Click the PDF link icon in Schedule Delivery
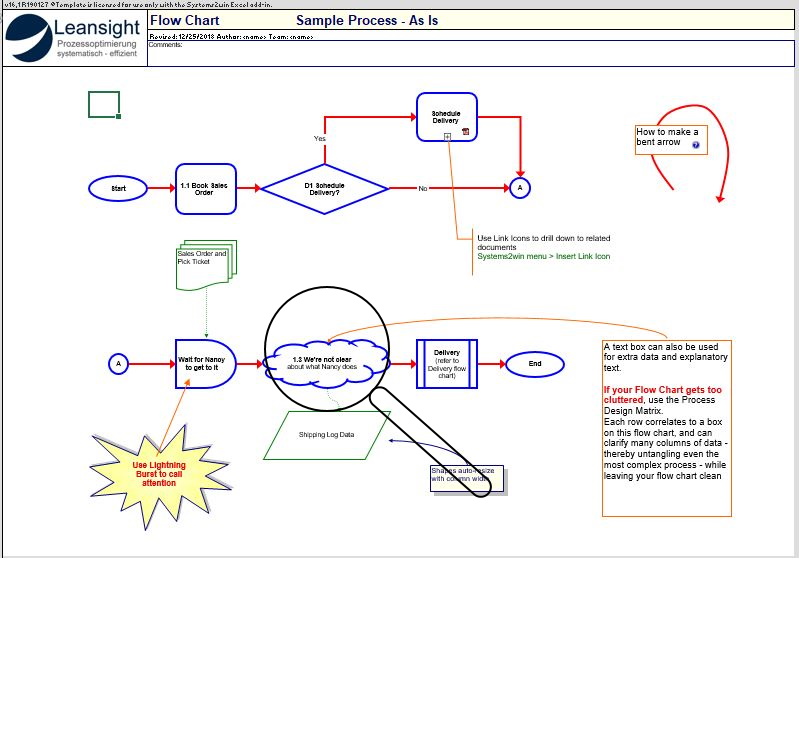This screenshot has height=743, width=799. coord(465,131)
